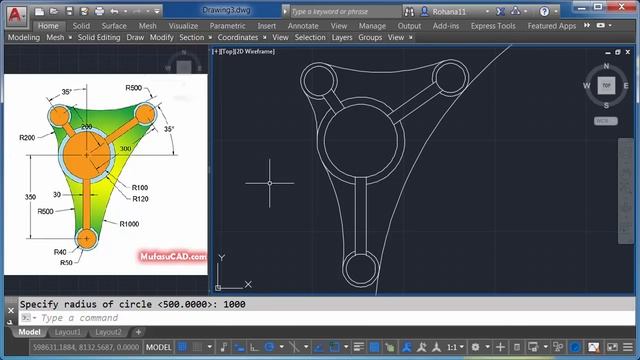
Task: Click the Autodesk A360 triangle icon
Action: (516, 11)
